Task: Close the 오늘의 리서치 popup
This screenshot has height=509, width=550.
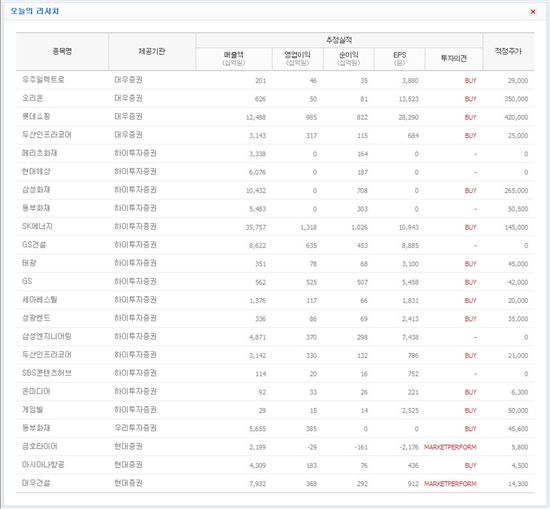Action: pyautogui.click(x=532, y=12)
